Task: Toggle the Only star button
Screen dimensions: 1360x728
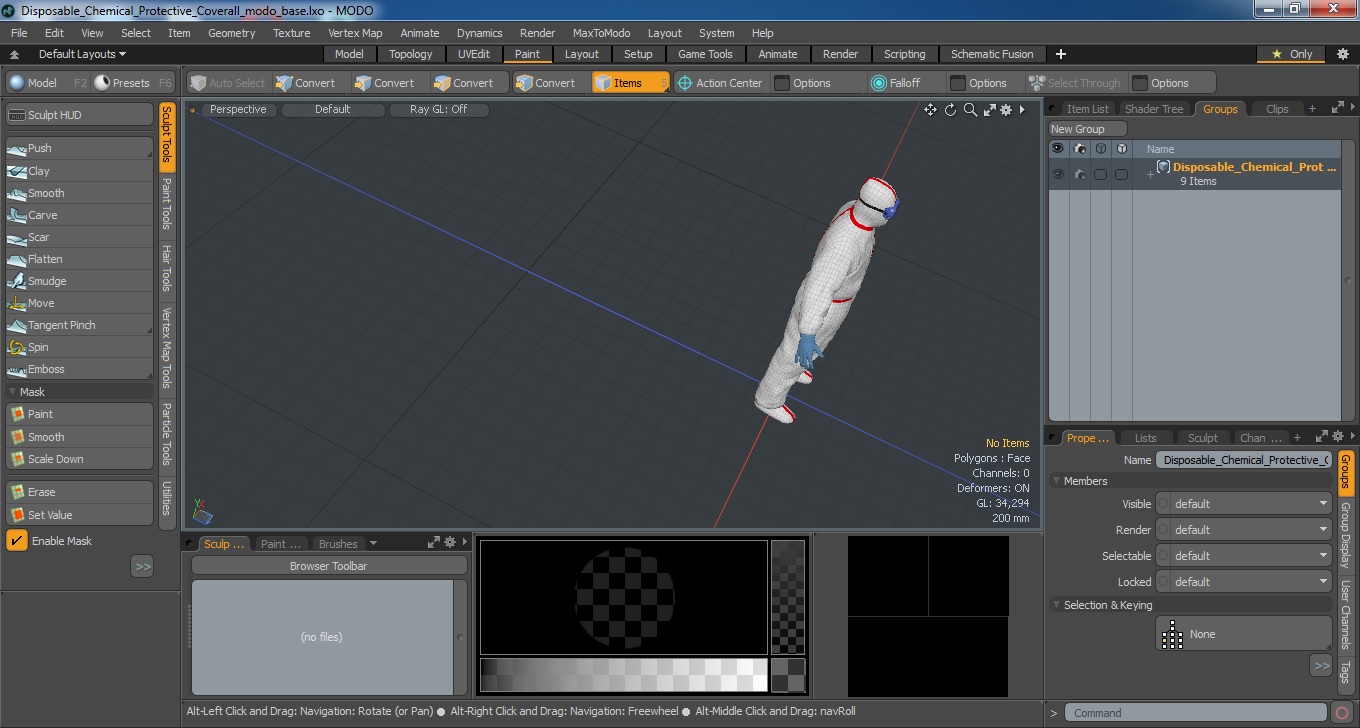Action: click(x=1292, y=54)
